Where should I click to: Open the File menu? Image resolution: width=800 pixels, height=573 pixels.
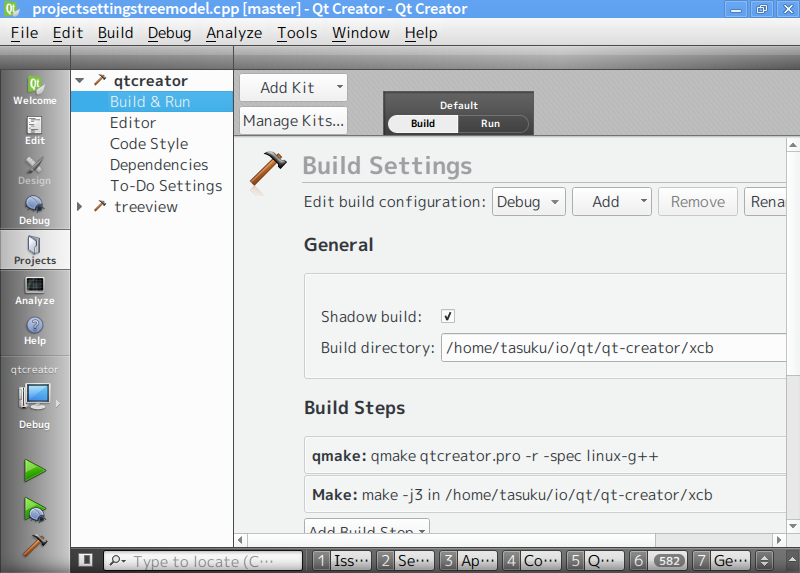pyautogui.click(x=24, y=33)
